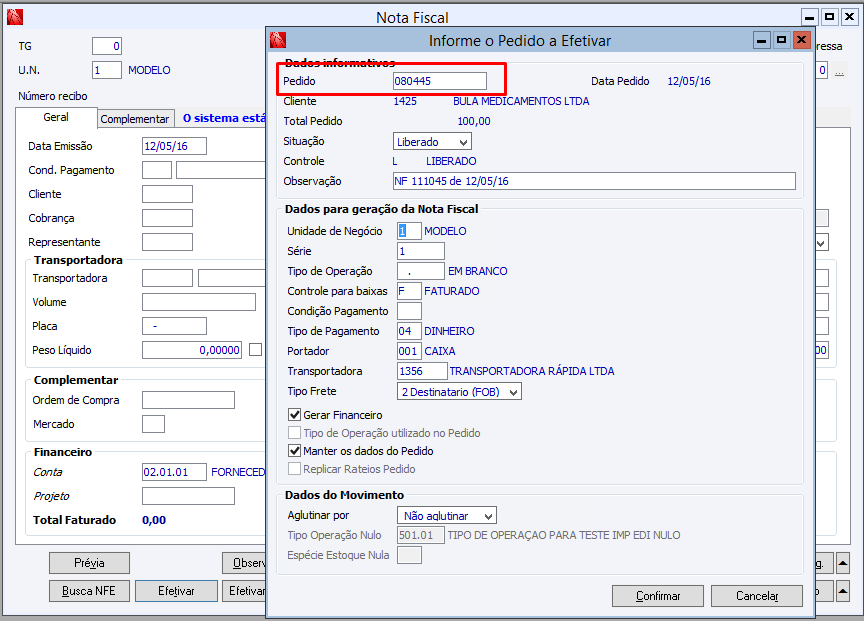Click the TRANSPORTADORA RÁPIDA LTDA text

pos(532,371)
